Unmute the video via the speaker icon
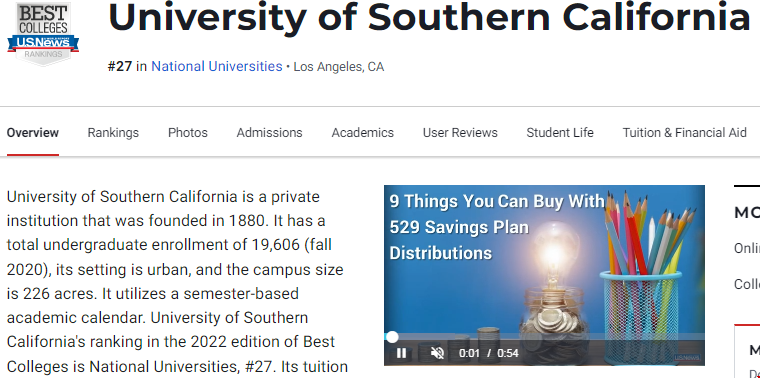 pos(437,353)
